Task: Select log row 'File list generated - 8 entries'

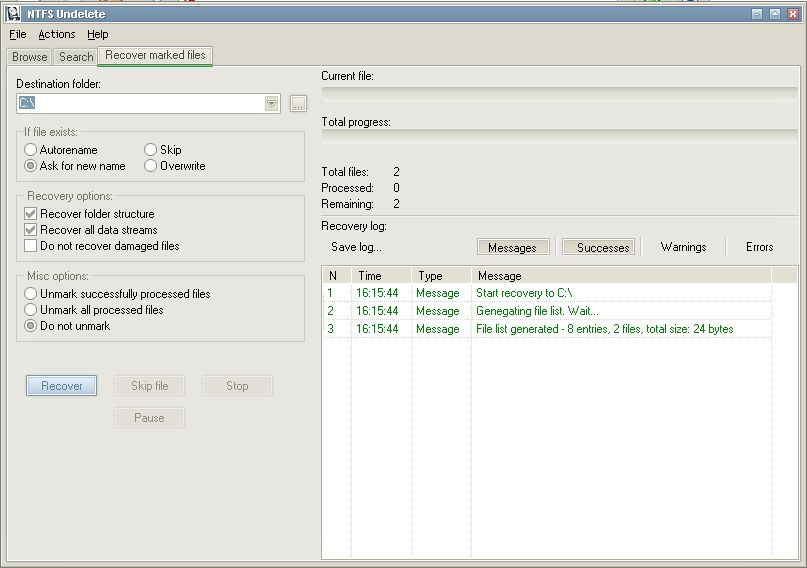Action: point(547,329)
